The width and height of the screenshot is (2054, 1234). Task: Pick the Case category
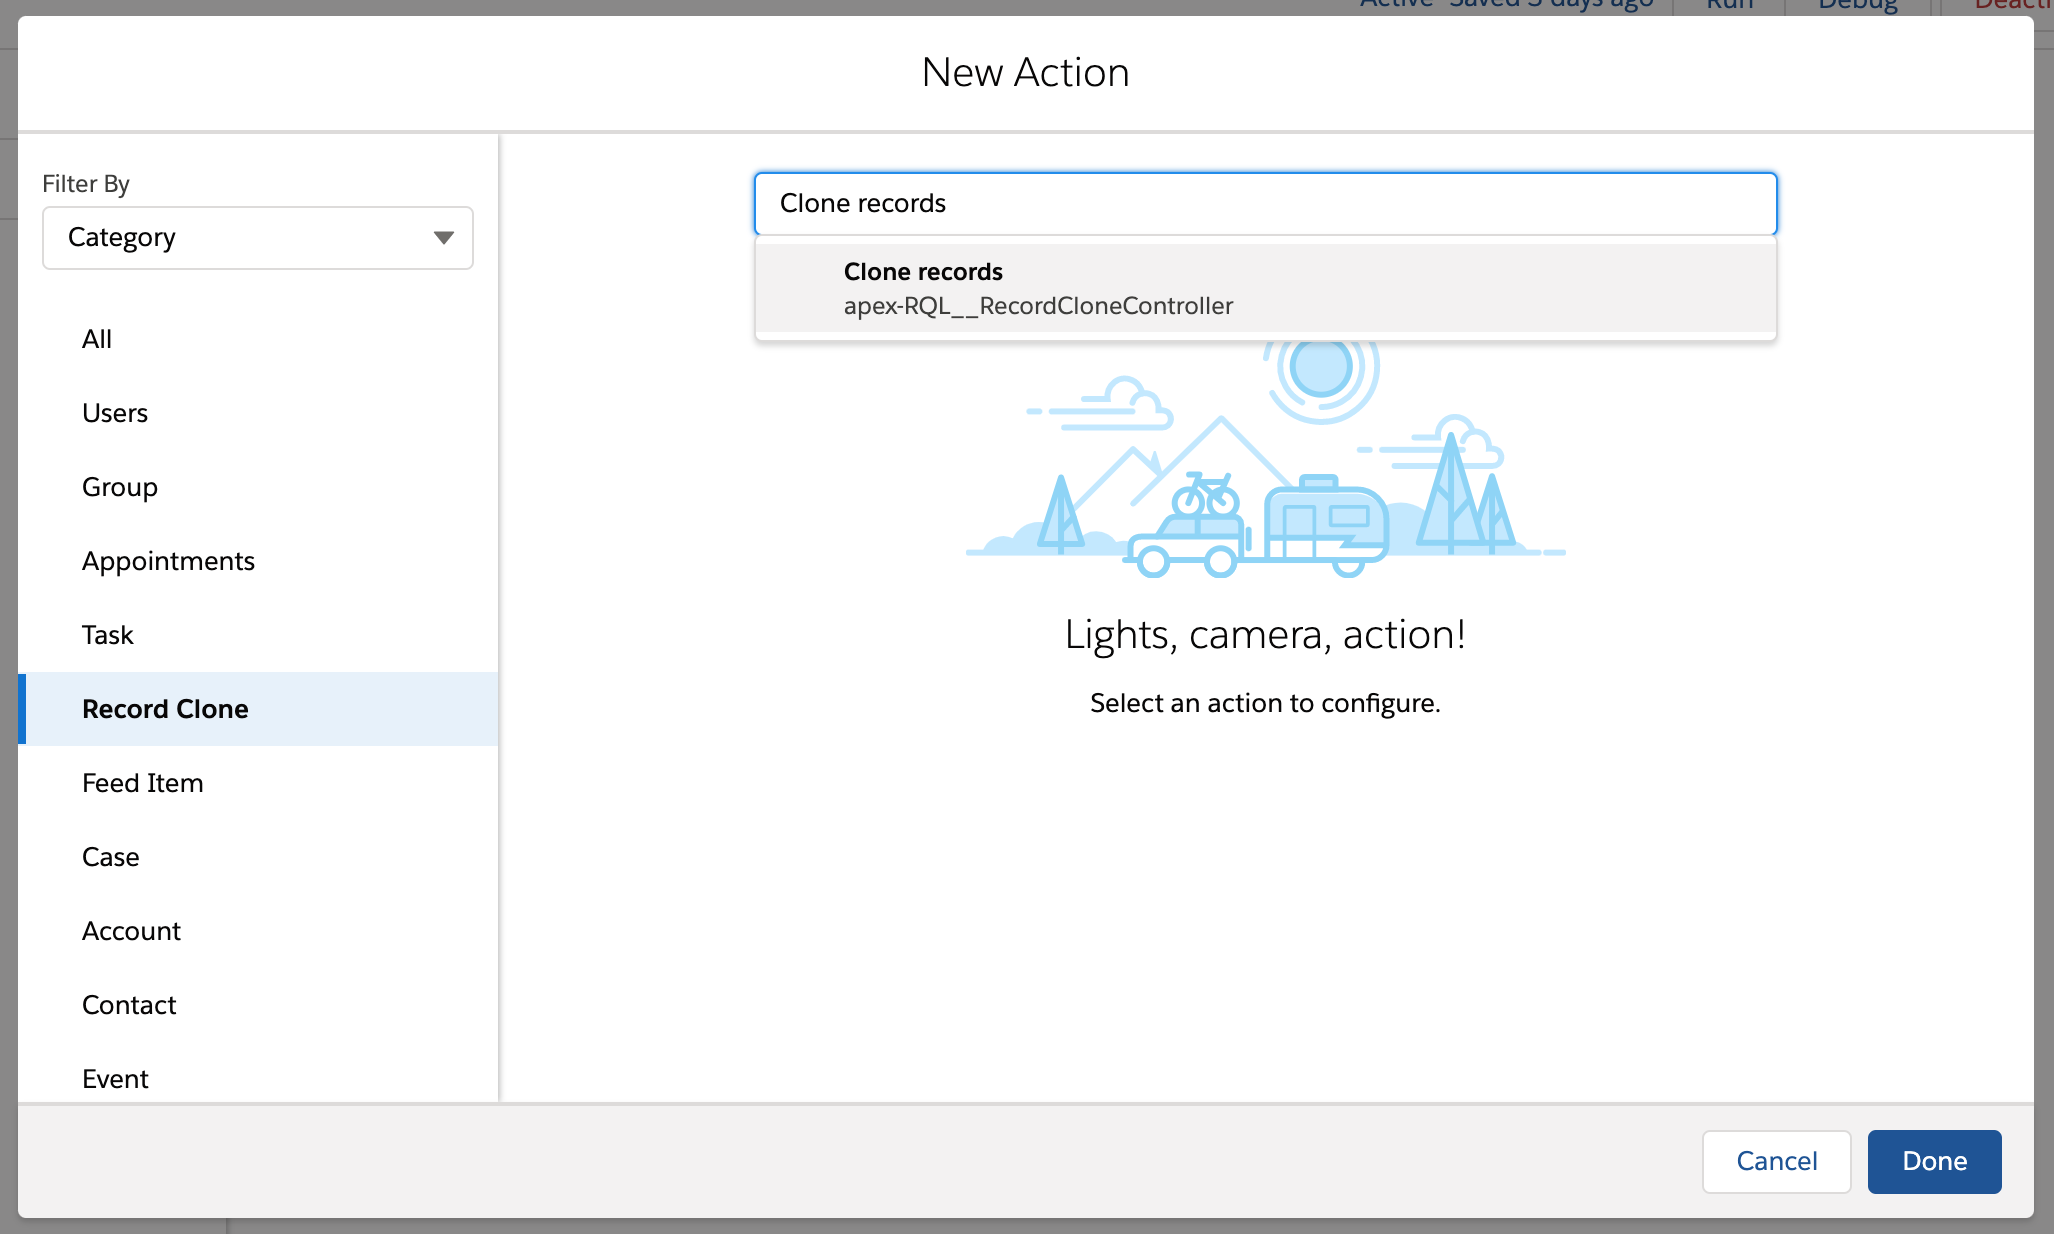coord(111,857)
